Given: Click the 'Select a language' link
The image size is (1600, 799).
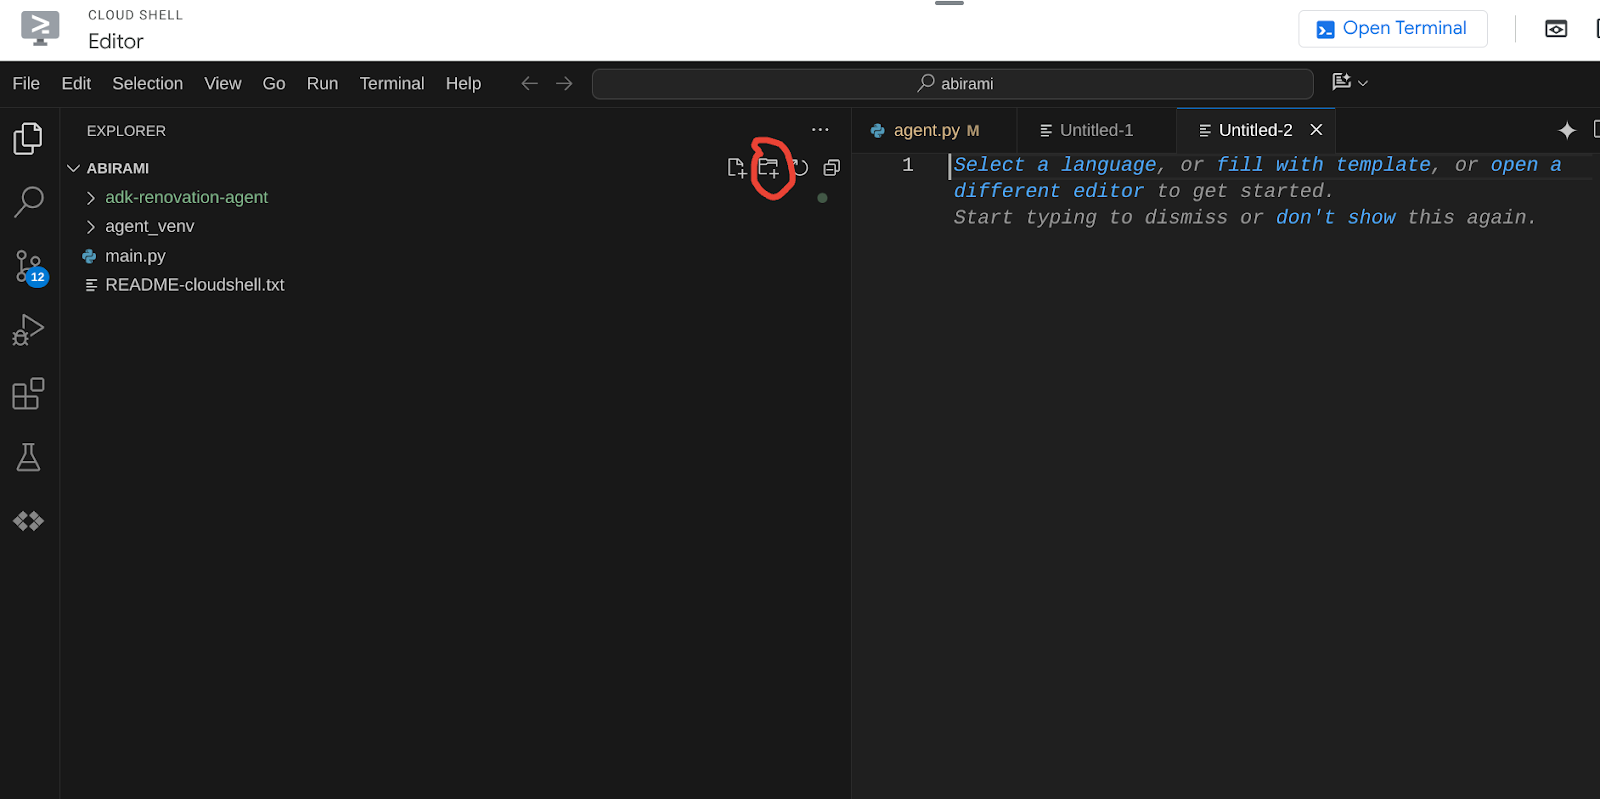Looking at the screenshot, I should 1054,165.
